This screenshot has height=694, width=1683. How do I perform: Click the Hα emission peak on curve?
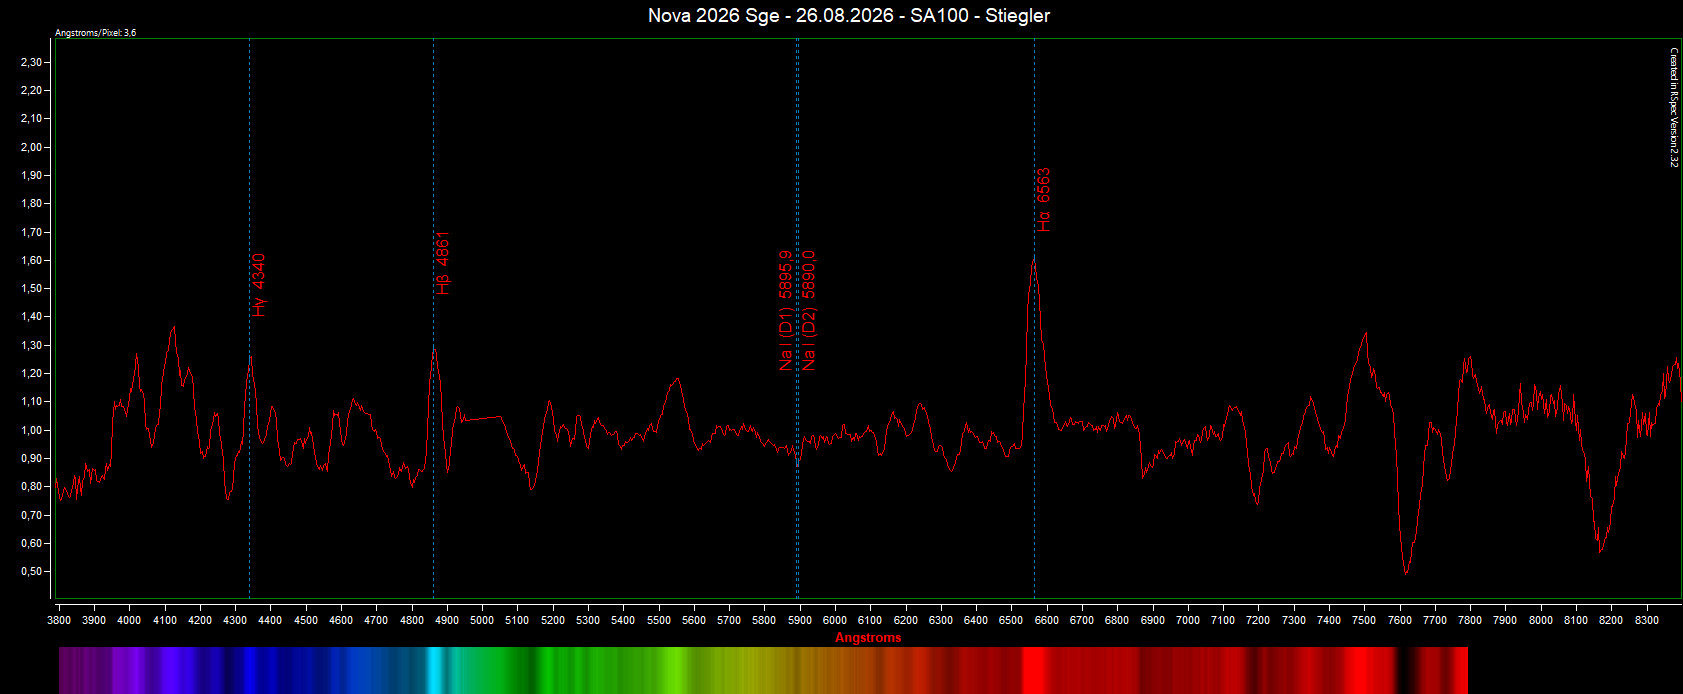tap(1034, 257)
